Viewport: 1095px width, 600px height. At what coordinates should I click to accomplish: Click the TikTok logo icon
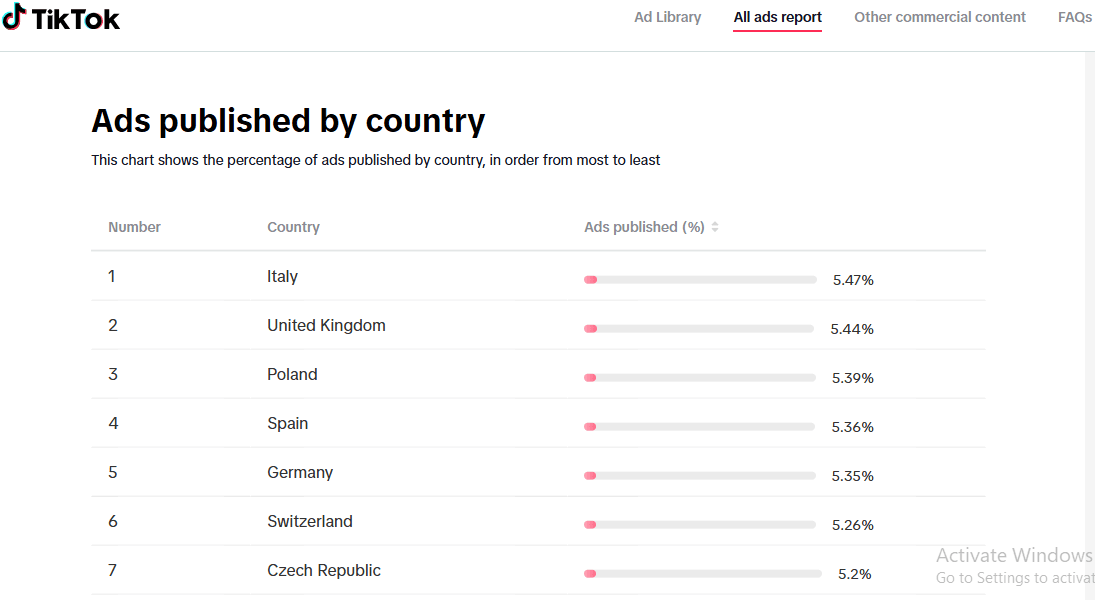pyautogui.click(x=15, y=17)
